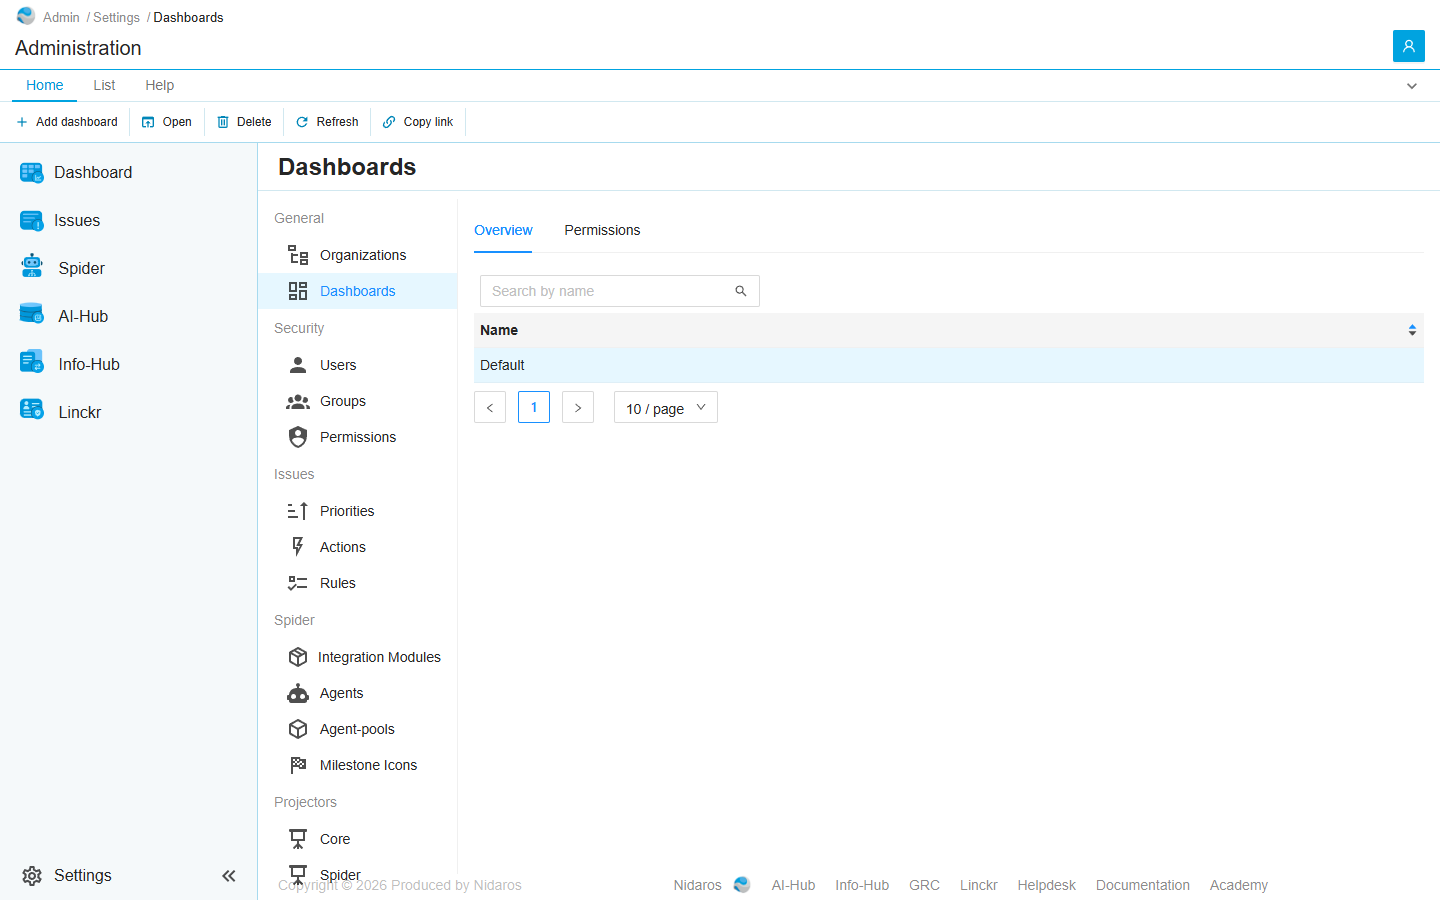Click the Nidaros logo in the footer
The image size is (1440, 900).
742,885
